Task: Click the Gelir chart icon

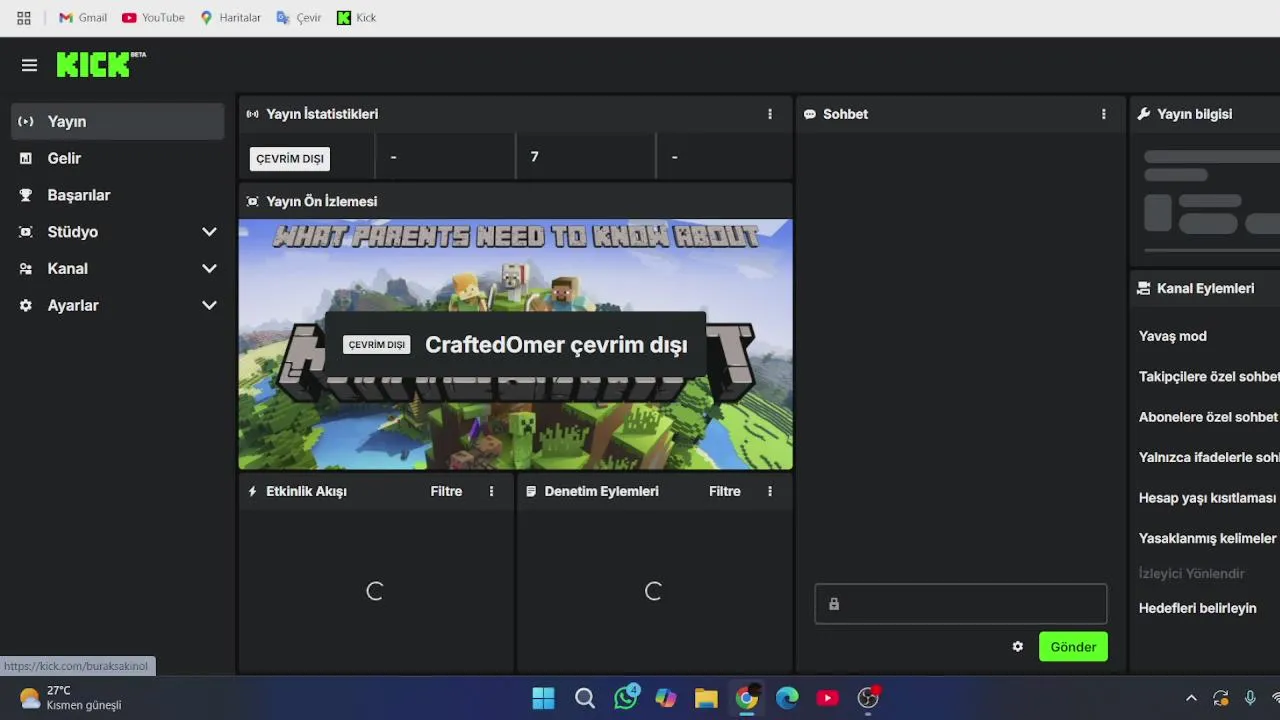Action: point(26,158)
